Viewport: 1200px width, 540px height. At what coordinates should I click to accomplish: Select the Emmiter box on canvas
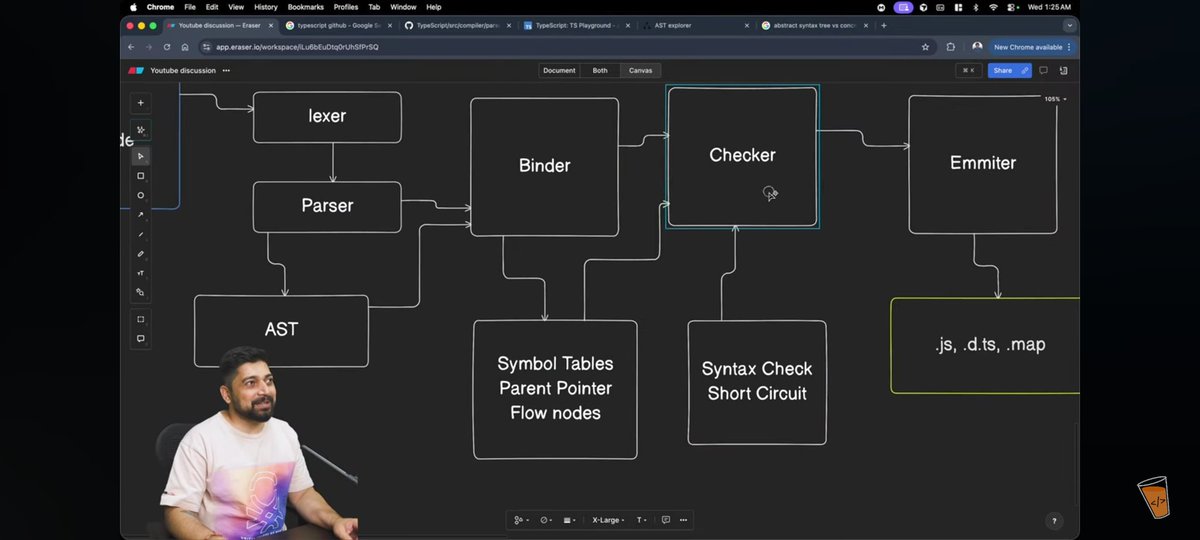[982, 165]
